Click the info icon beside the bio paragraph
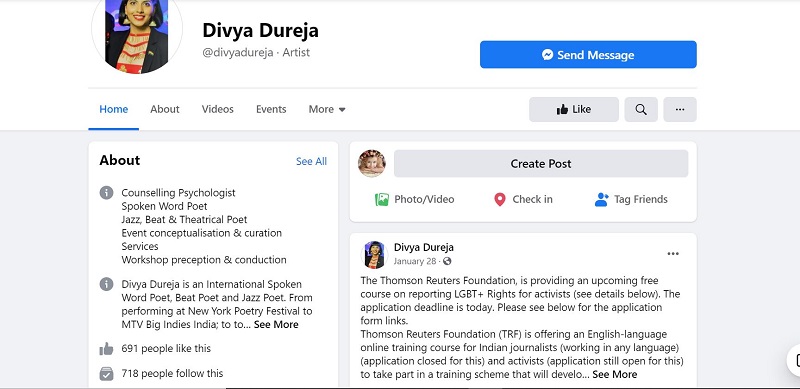This screenshot has width=800, height=389. 106,284
